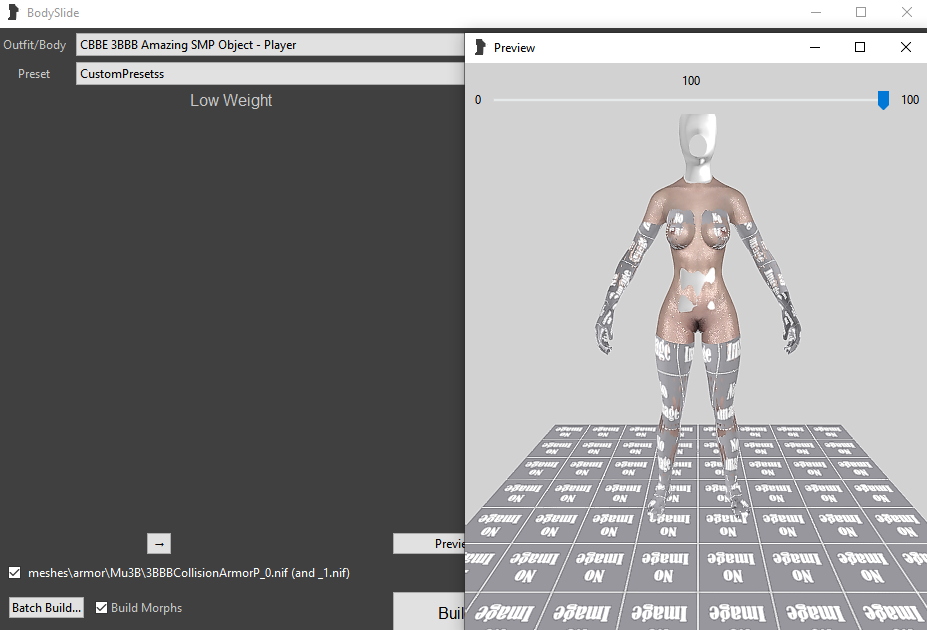Click the Preview button in BodySlide
Screen dimensions: 927x630
(x=429, y=544)
